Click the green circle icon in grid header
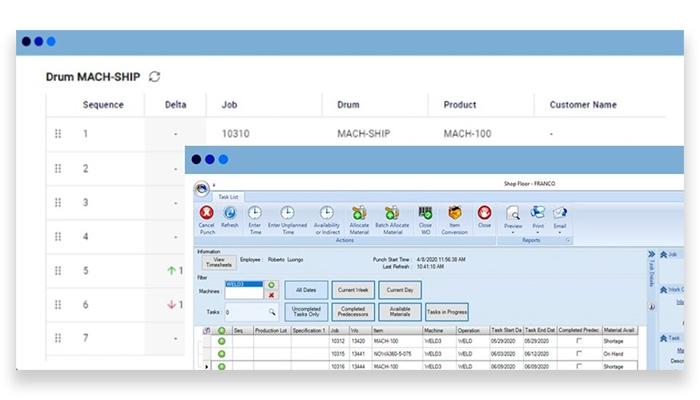The image size is (700, 400). [x=221, y=330]
